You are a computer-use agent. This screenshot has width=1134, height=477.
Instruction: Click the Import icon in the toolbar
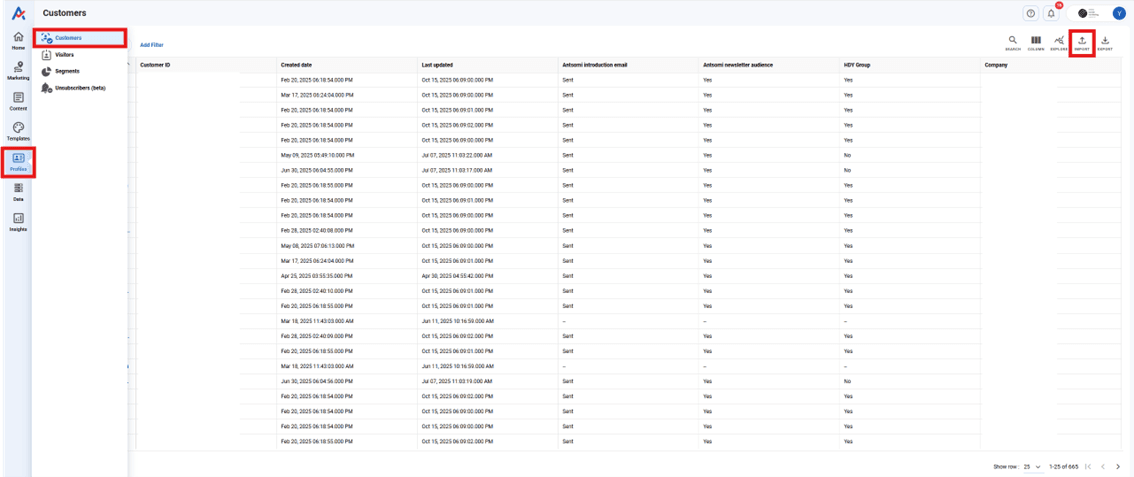1082,42
